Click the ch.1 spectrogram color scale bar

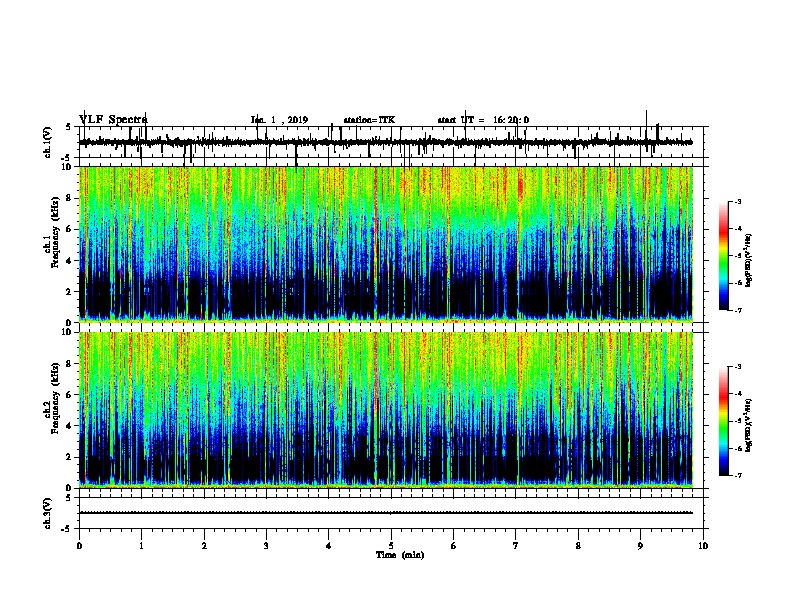pyautogui.click(x=724, y=256)
